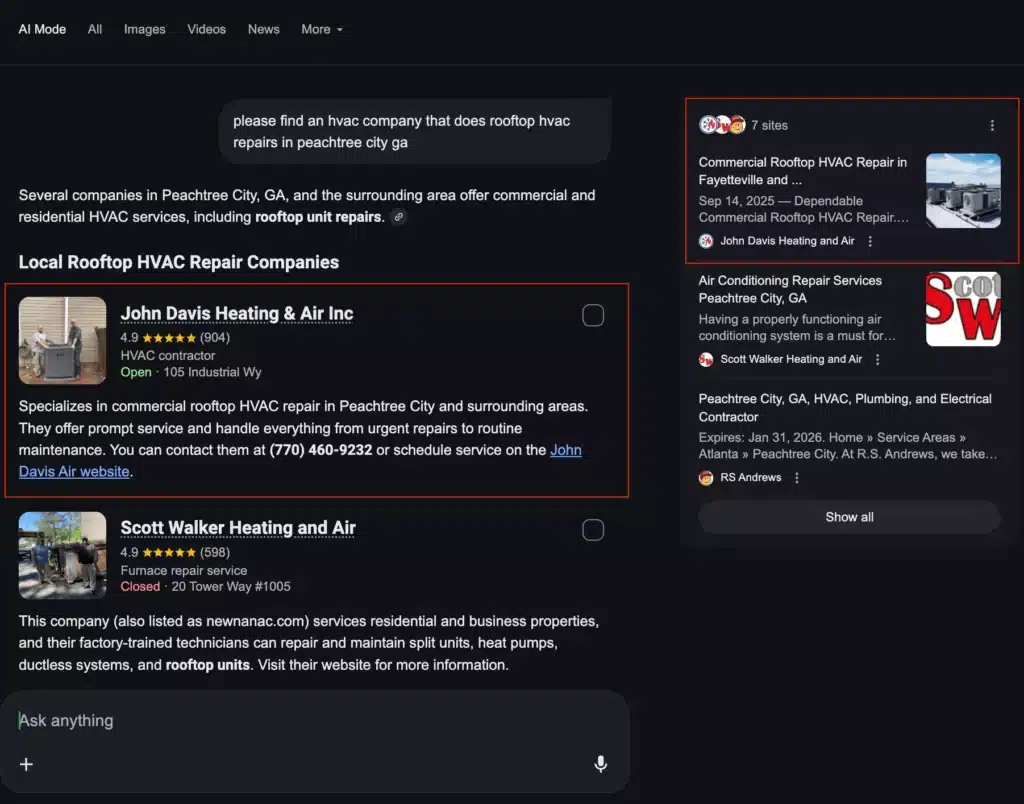Switch to the News tab

pos(264,29)
